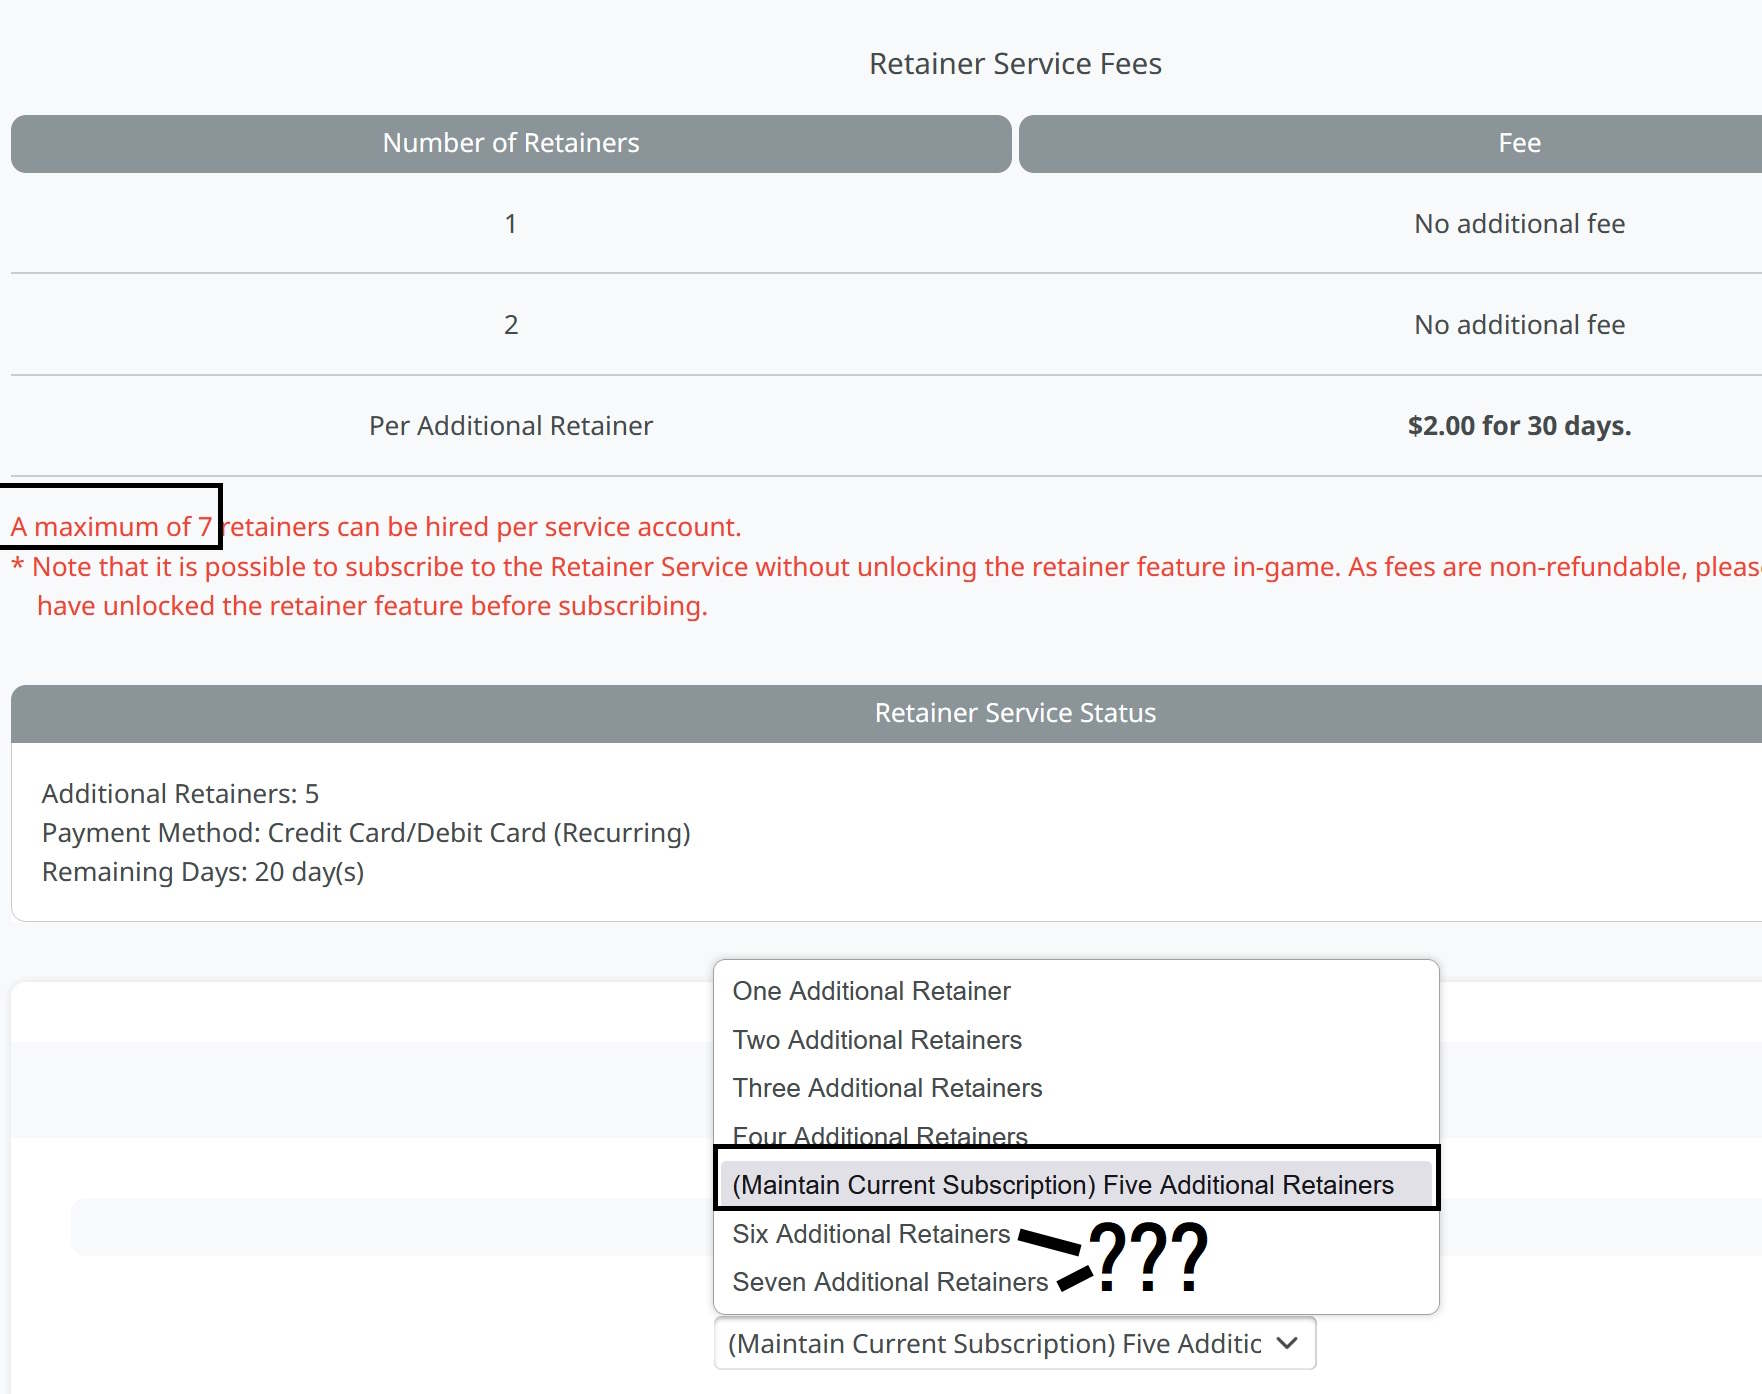Select Six Additional Retainers option

tap(1076, 1234)
